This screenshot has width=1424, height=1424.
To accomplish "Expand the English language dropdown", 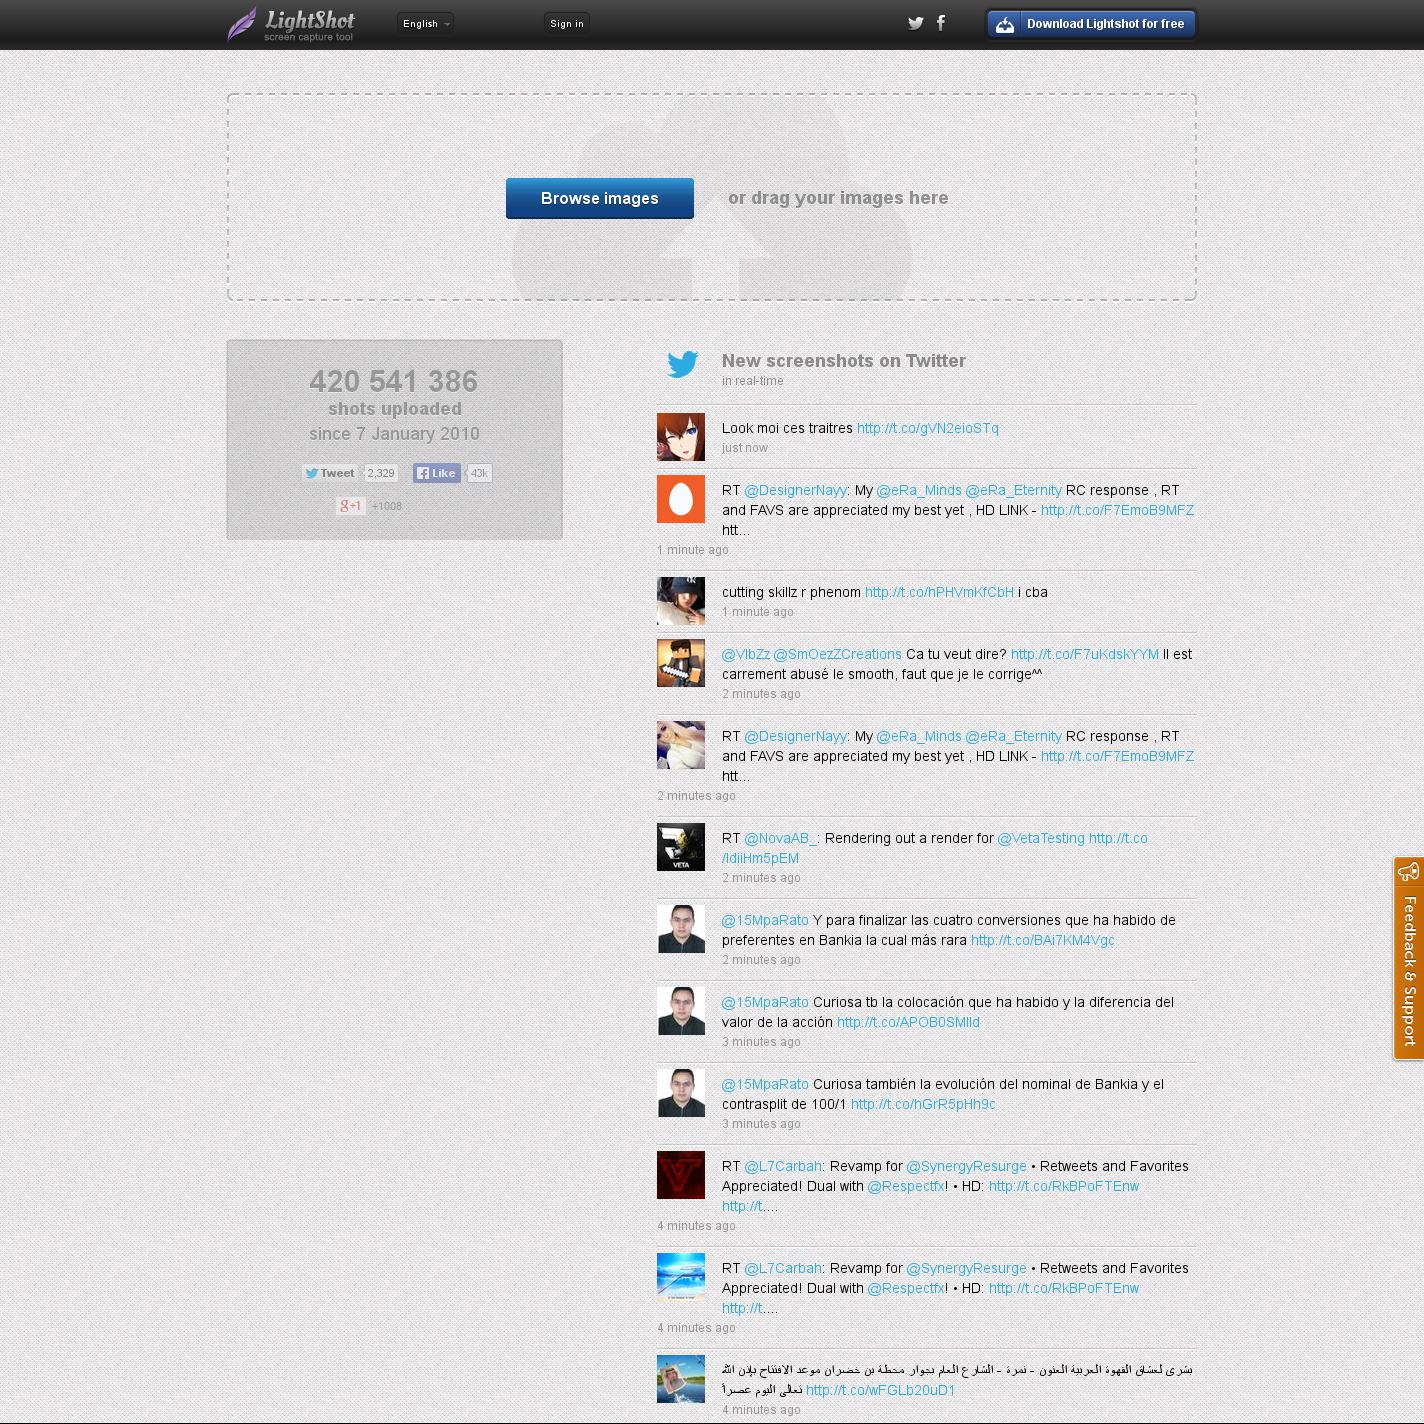I will point(425,23).
